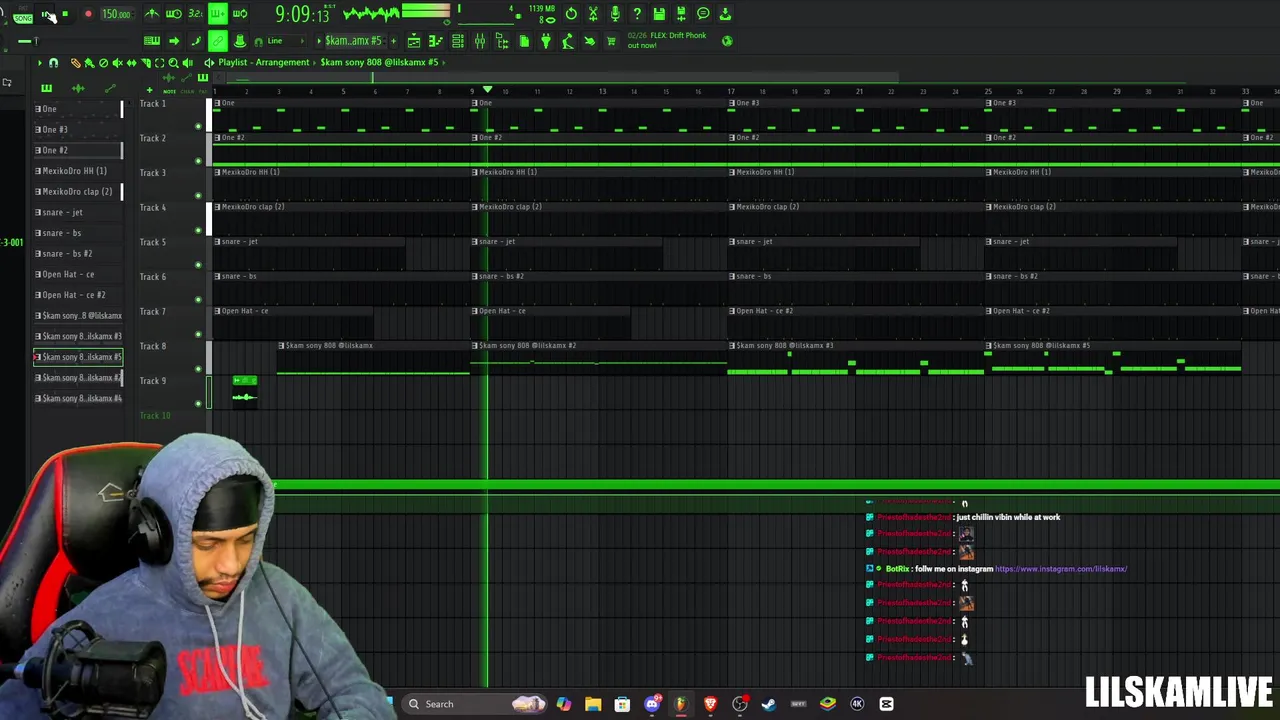Screen dimensions: 1280x720
Task: Click the stamp tool icon
Action: [x=240, y=41]
